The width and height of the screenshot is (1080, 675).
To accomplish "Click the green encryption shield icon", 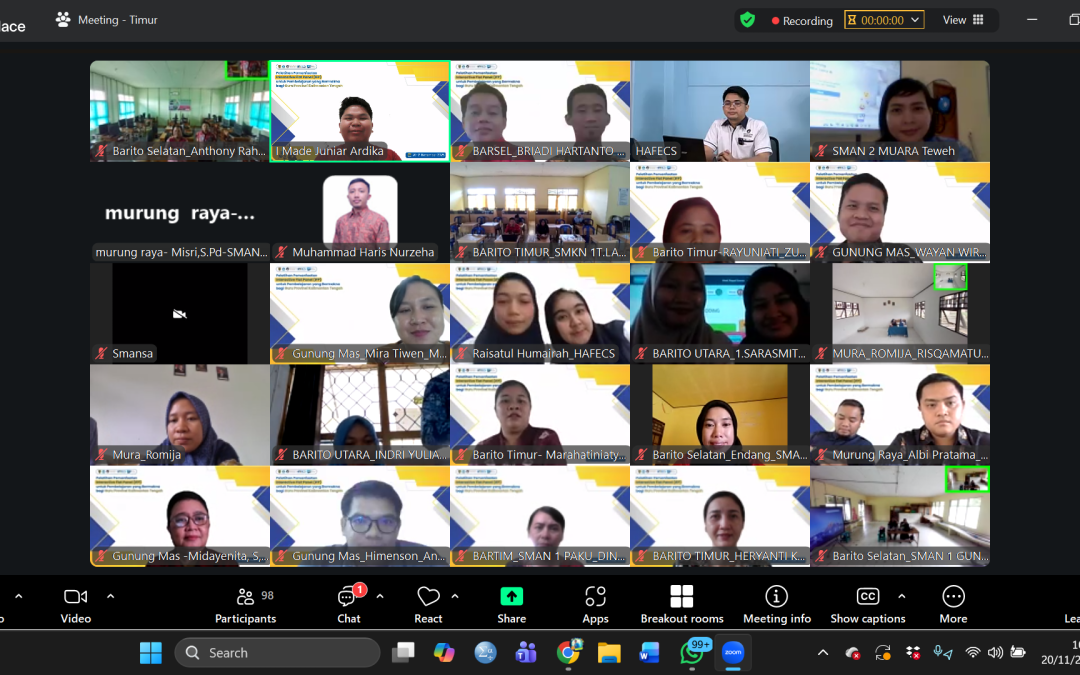I will point(747,20).
